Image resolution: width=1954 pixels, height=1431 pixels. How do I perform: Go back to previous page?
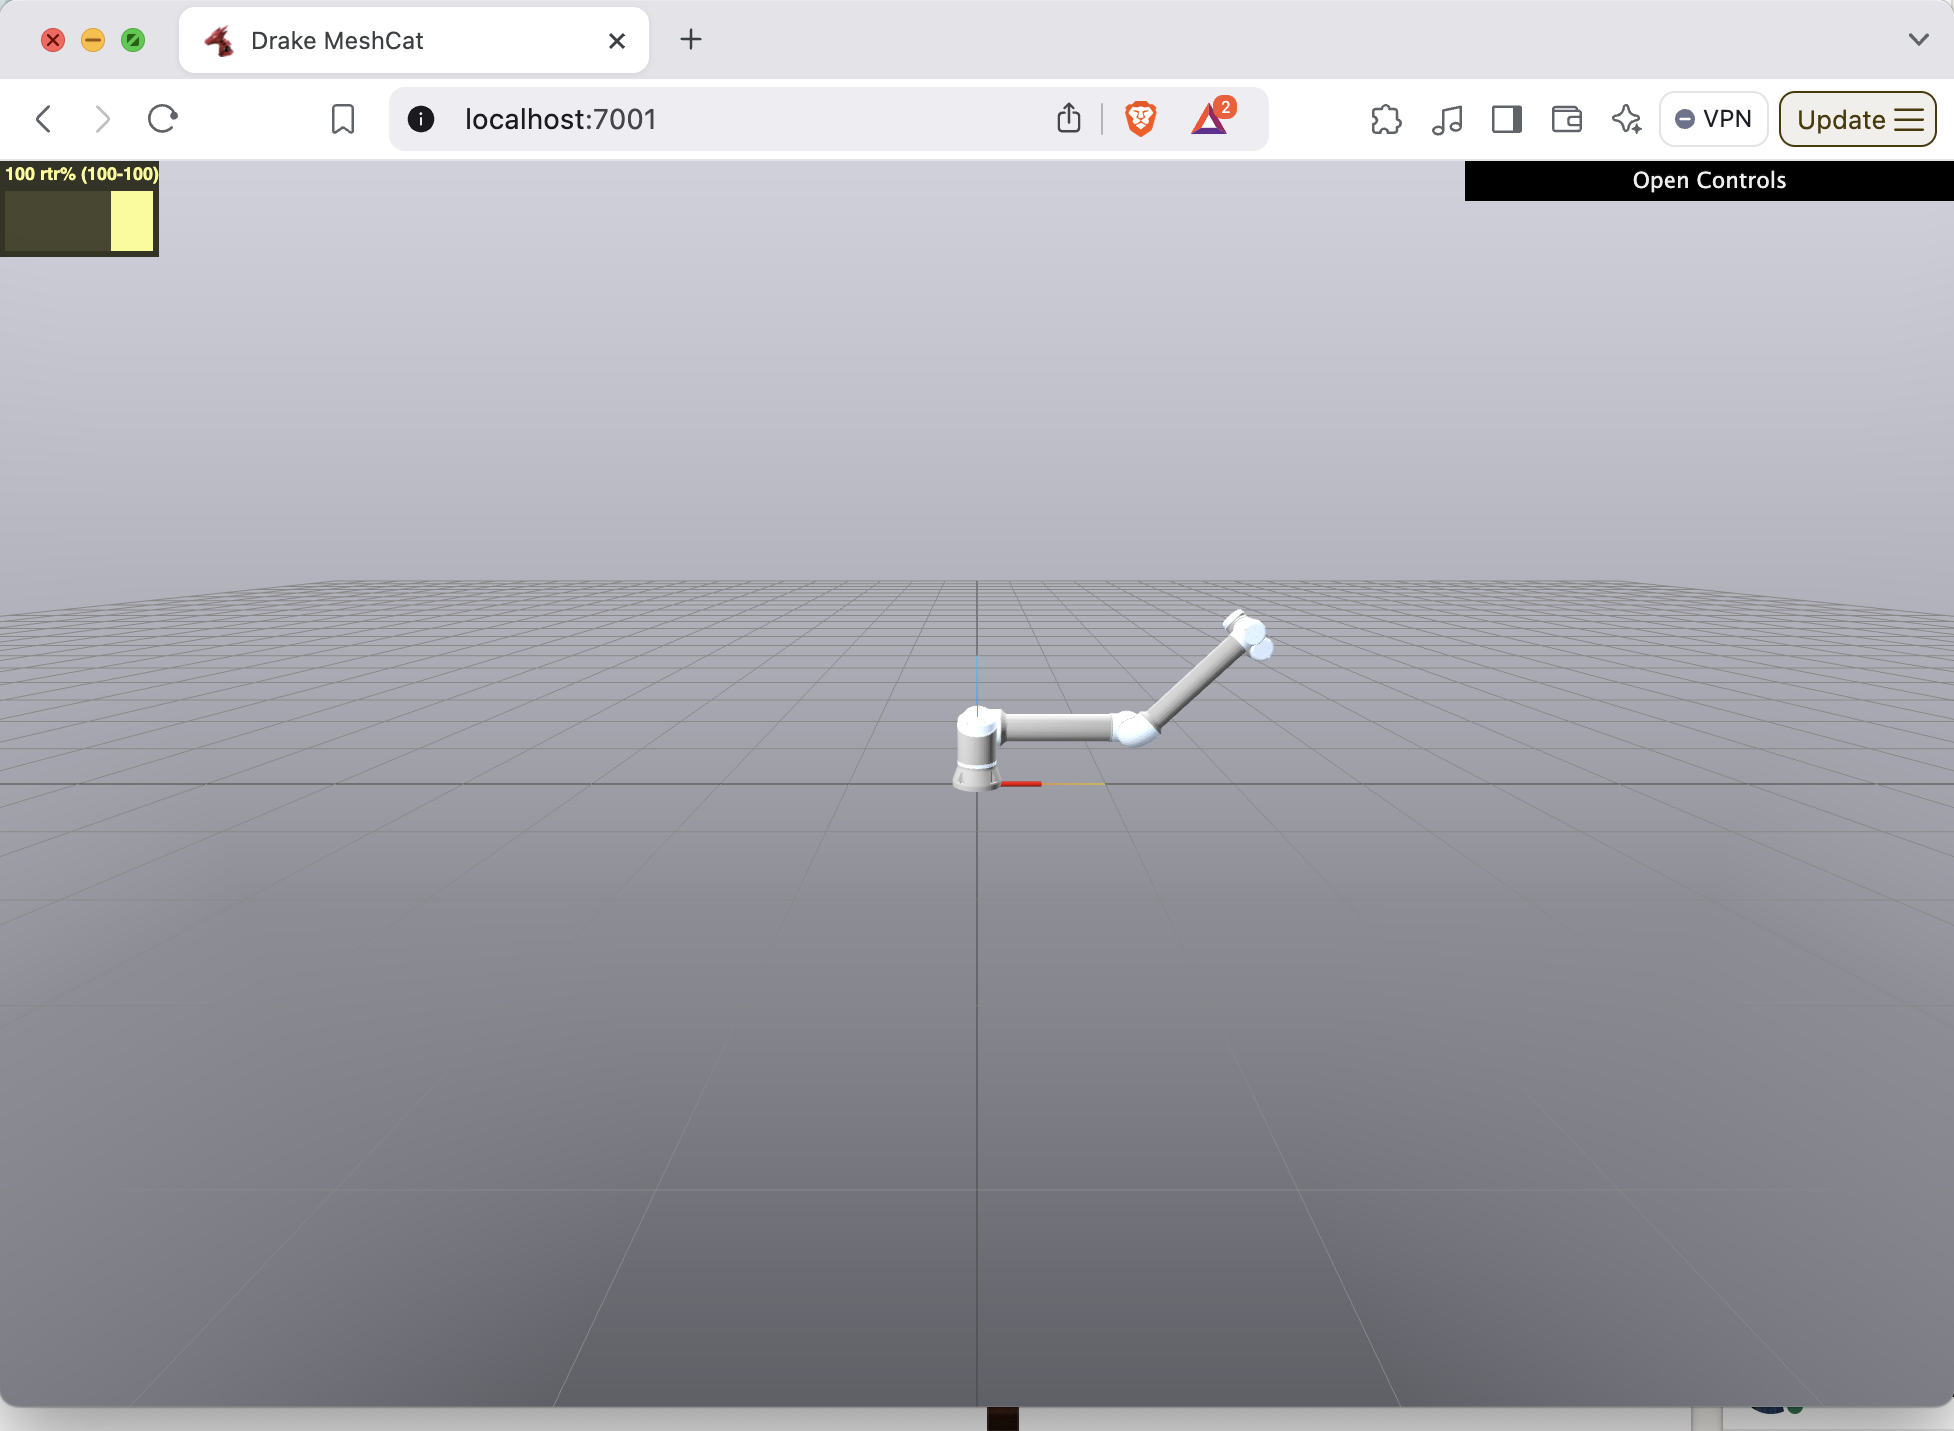coord(43,119)
